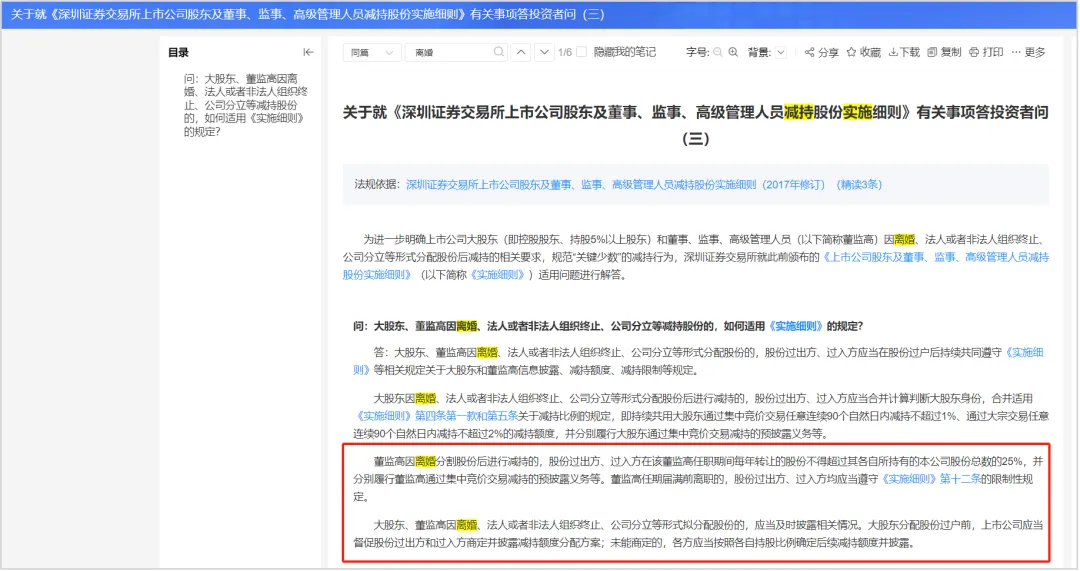Open the 更多 more options menu
The width and height of the screenshot is (1080, 571).
(x=1028, y=52)
